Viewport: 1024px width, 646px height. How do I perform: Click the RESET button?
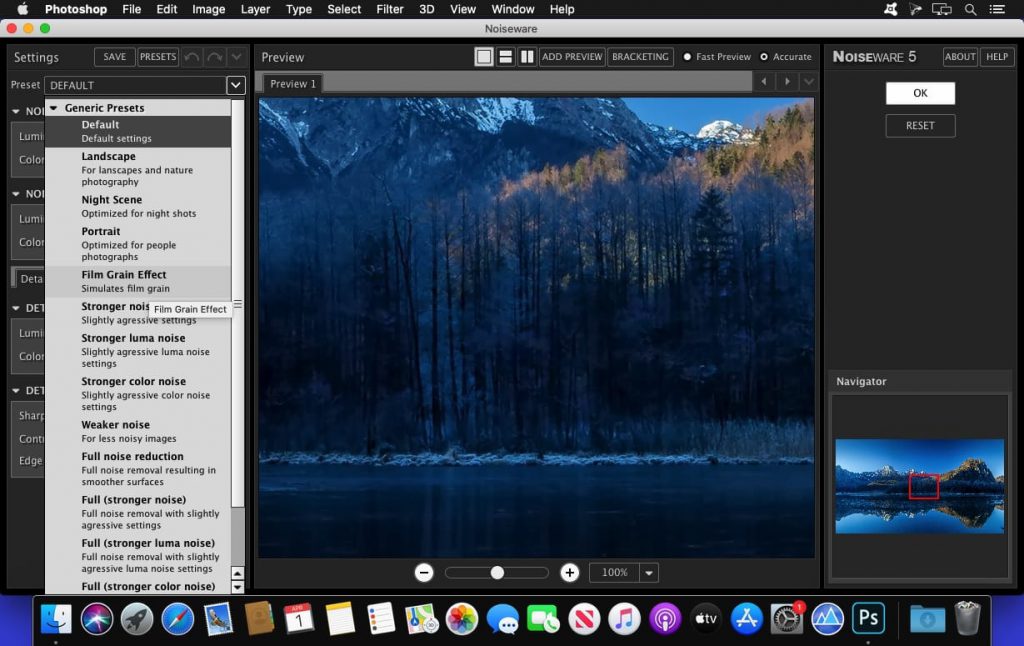919,125
